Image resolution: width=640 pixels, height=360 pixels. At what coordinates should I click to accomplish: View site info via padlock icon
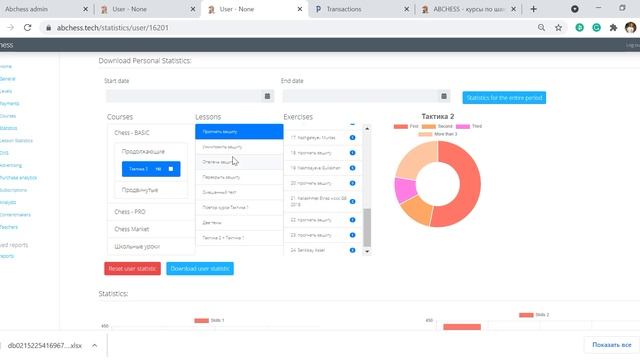(x=48, y=28)
